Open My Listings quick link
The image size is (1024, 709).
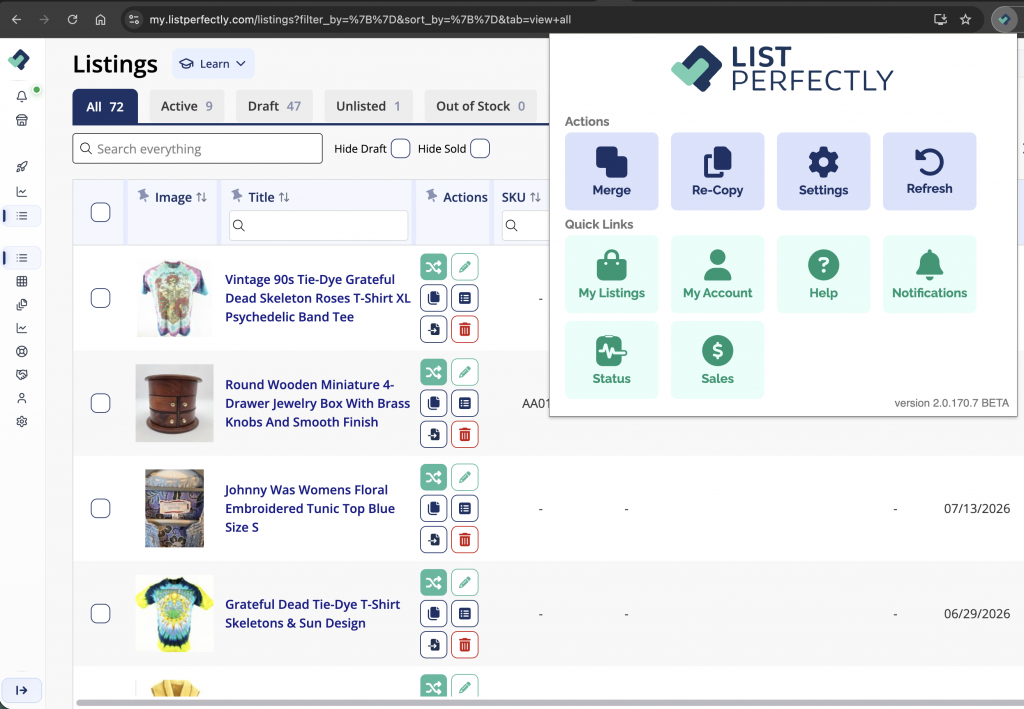(x=611, y=274)
